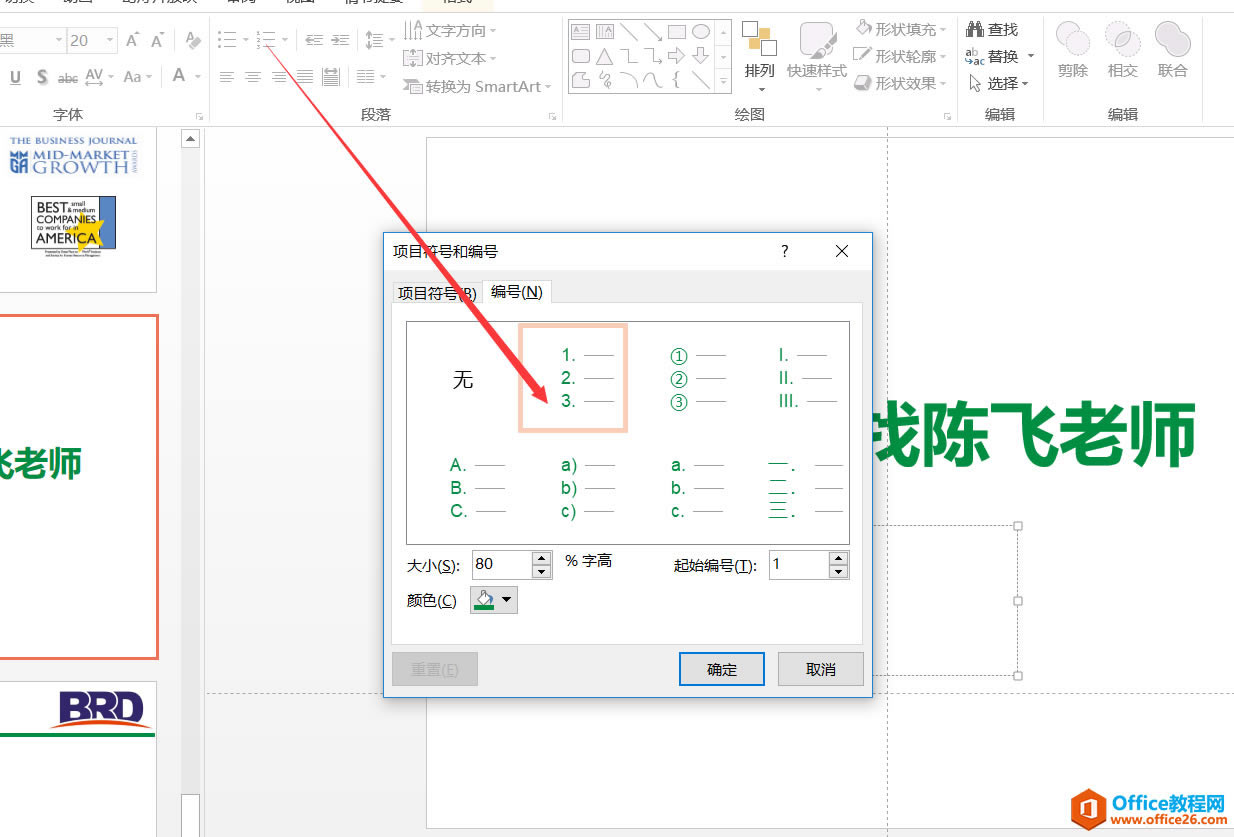Click the 取消 (Cancel) button
This screenshot has width=1234, height=837.
coord(820,668)
